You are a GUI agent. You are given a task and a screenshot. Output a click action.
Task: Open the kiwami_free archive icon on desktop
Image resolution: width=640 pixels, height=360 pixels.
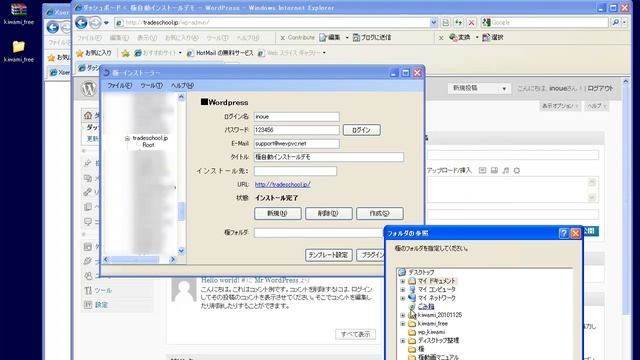[18, 13]
